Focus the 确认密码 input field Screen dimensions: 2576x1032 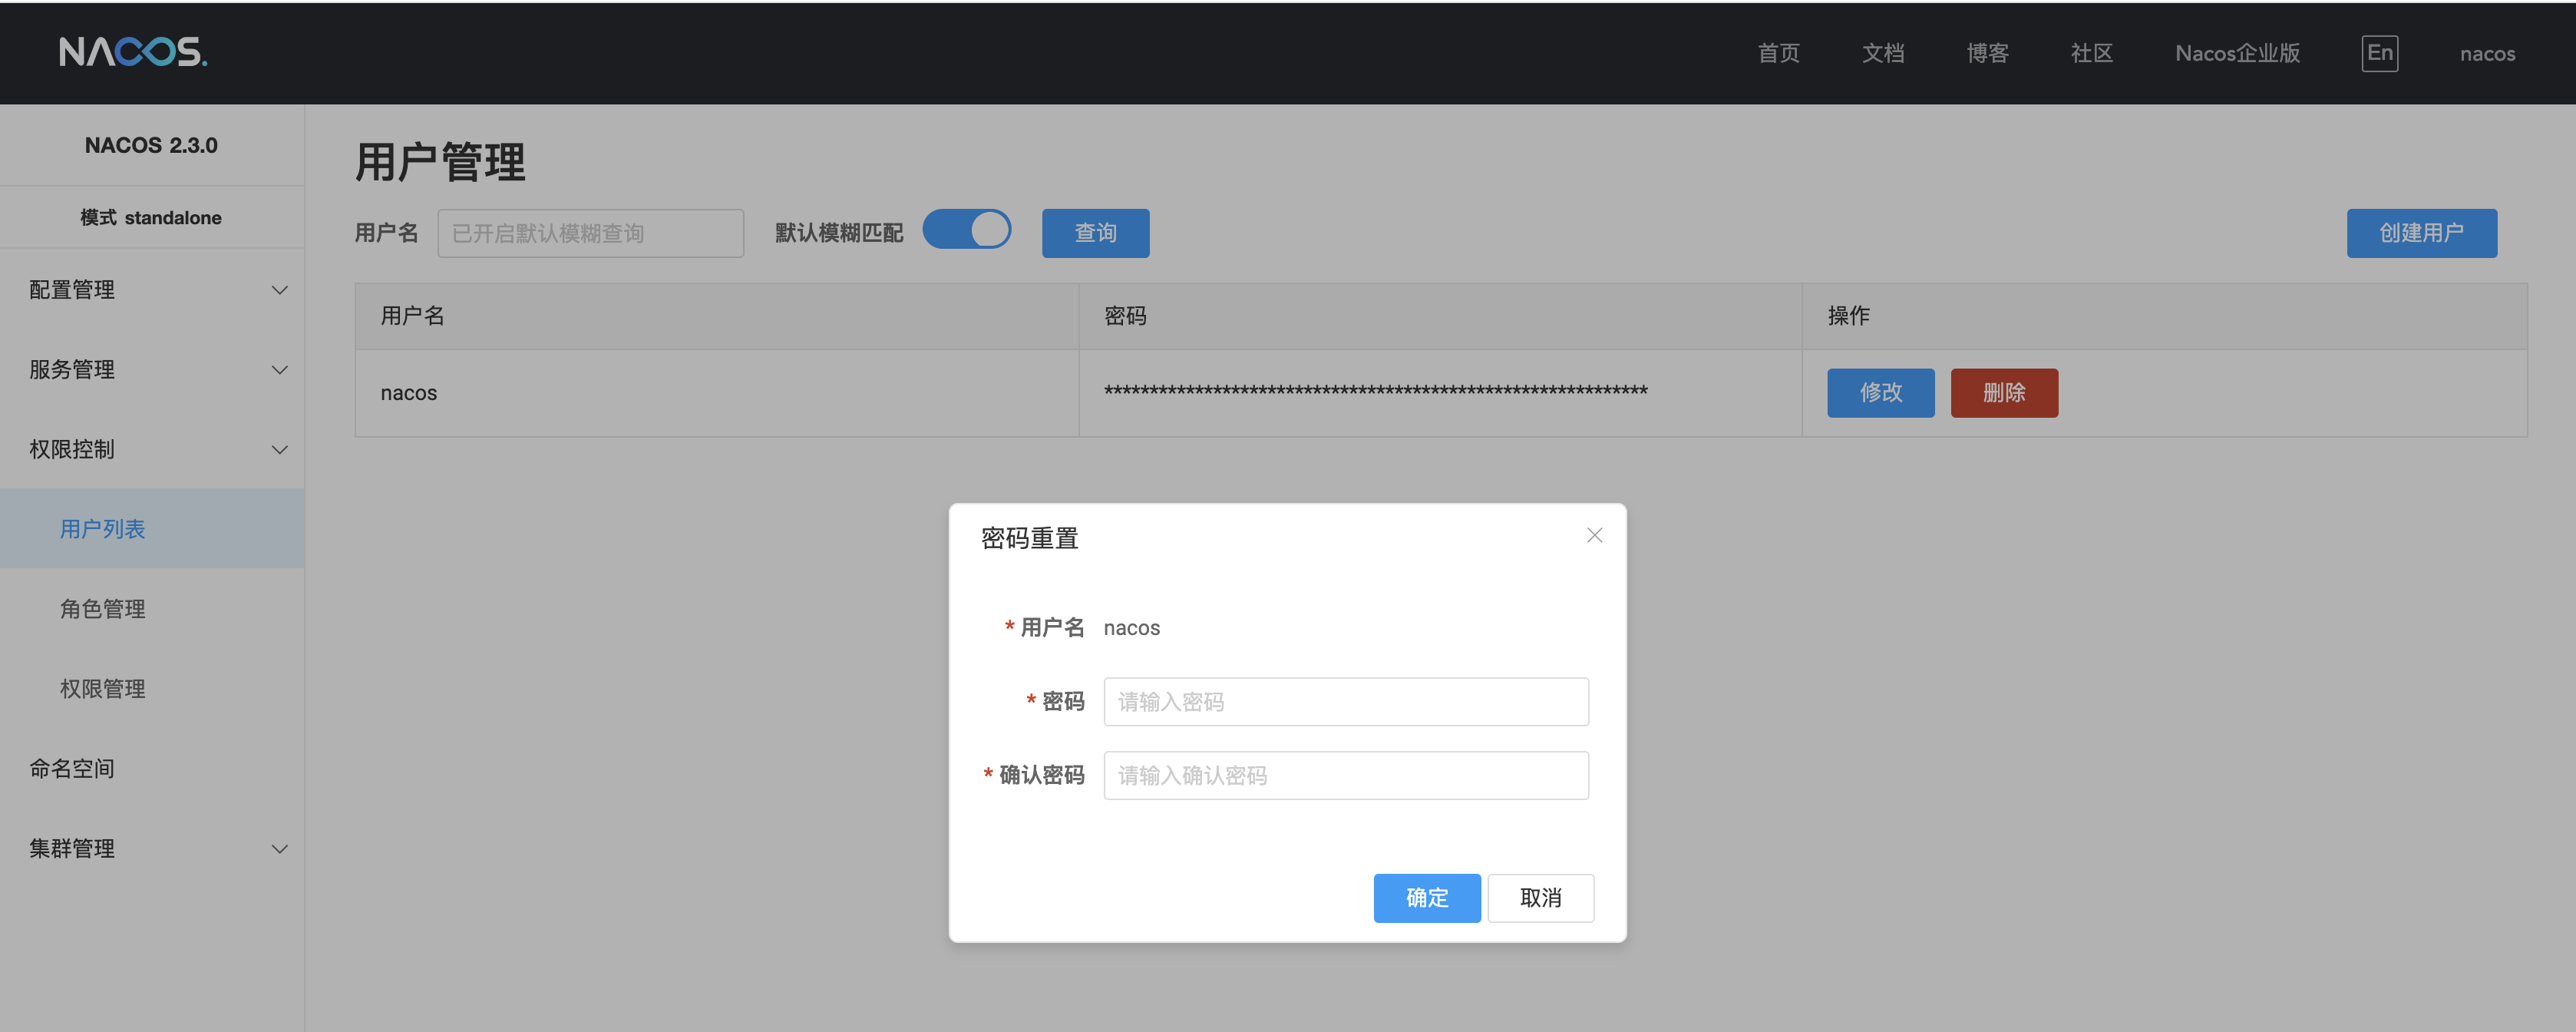click(x=1345, y=776)
